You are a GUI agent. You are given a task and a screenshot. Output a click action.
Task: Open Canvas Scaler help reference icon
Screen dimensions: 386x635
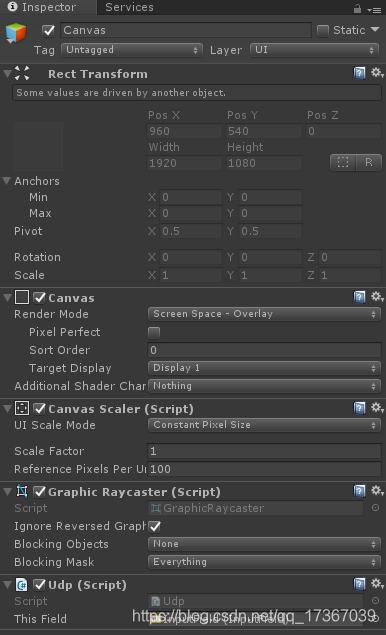pyautogui.click(x=359, y=408)
